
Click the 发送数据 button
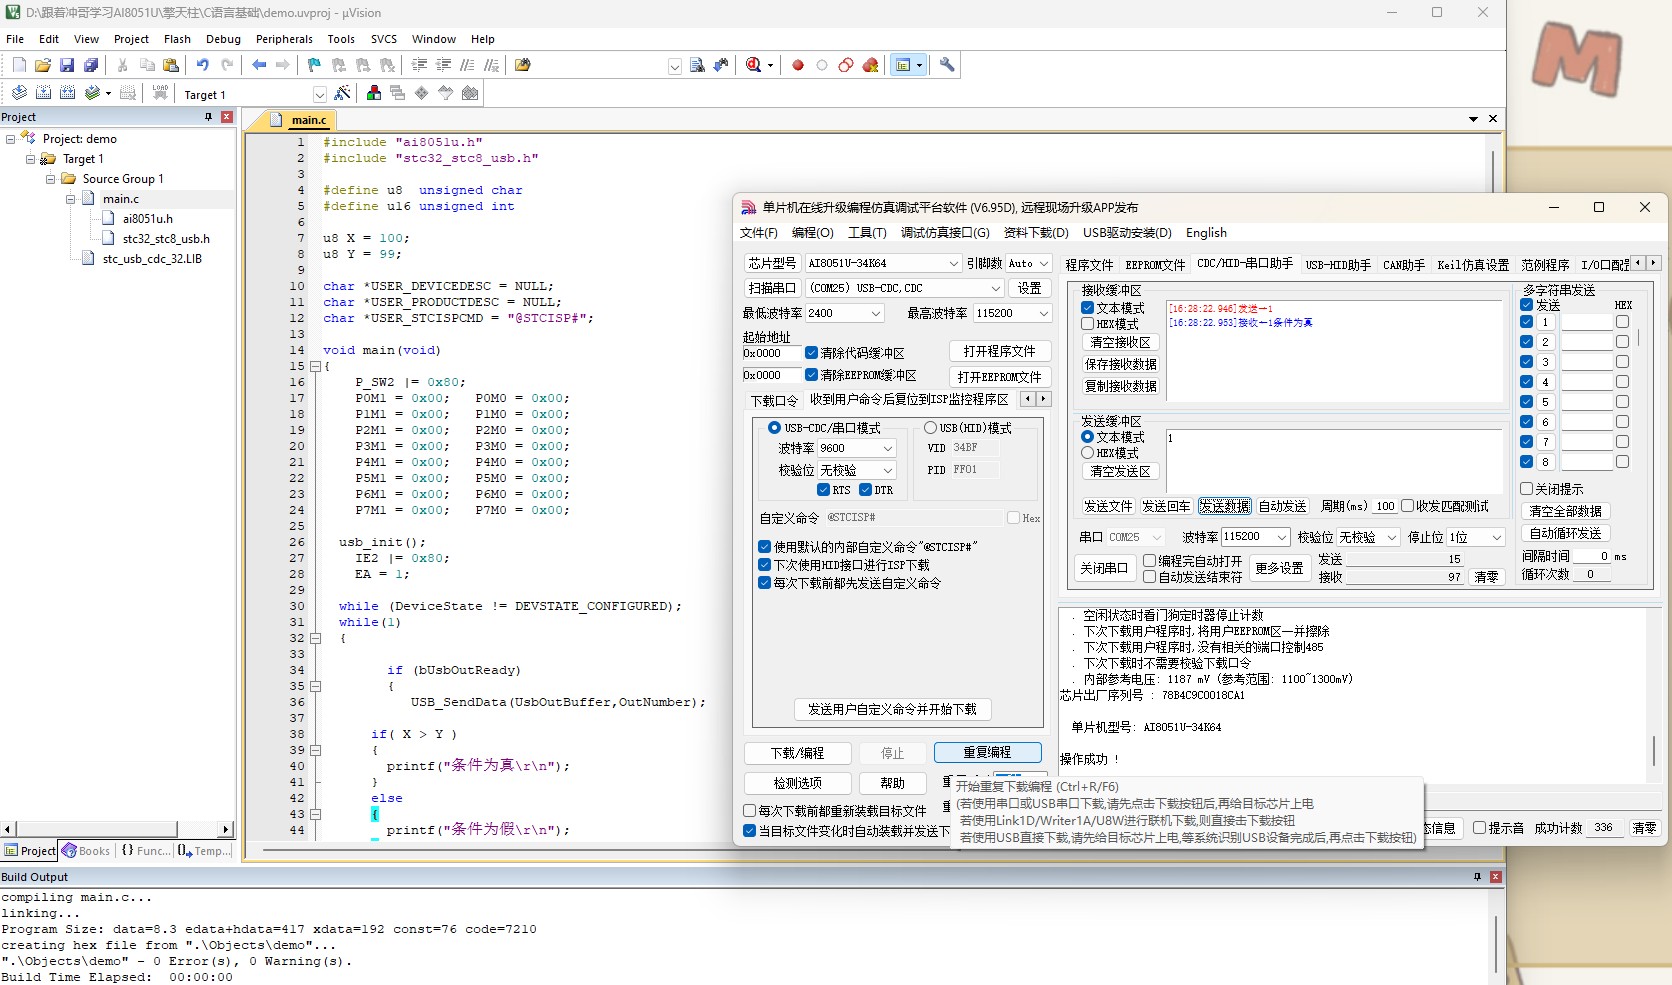coord(1224,506)
